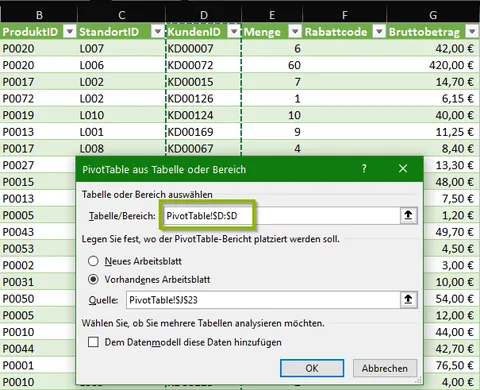480x390 pixels.
Task: Select the 76,50 € amount cell
Action: (x=452, y=365)
